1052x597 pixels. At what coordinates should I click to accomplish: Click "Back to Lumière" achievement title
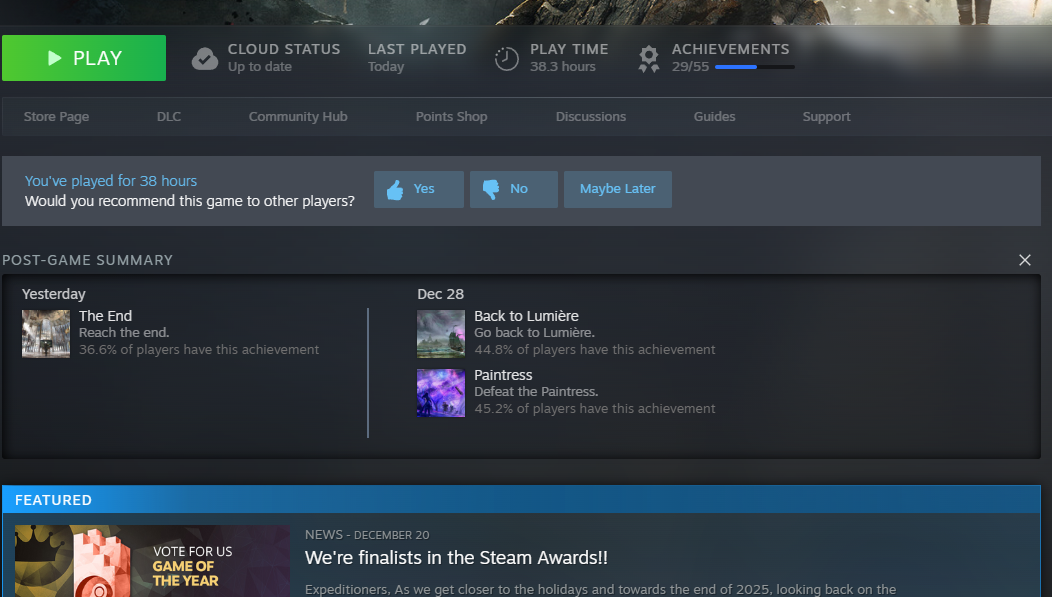coord(526,316)
